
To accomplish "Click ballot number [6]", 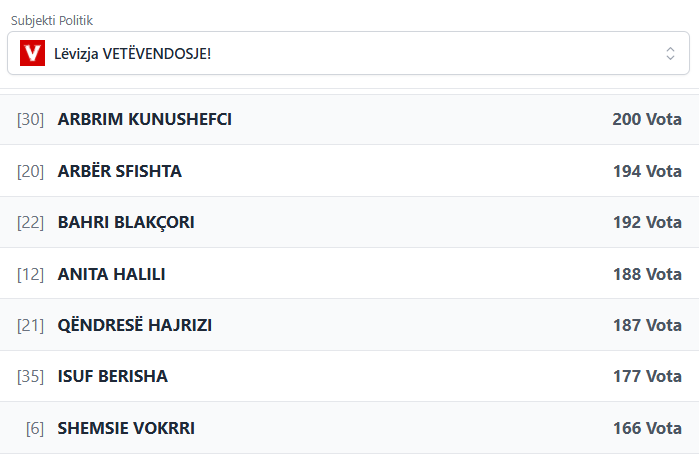I will 35,428.
